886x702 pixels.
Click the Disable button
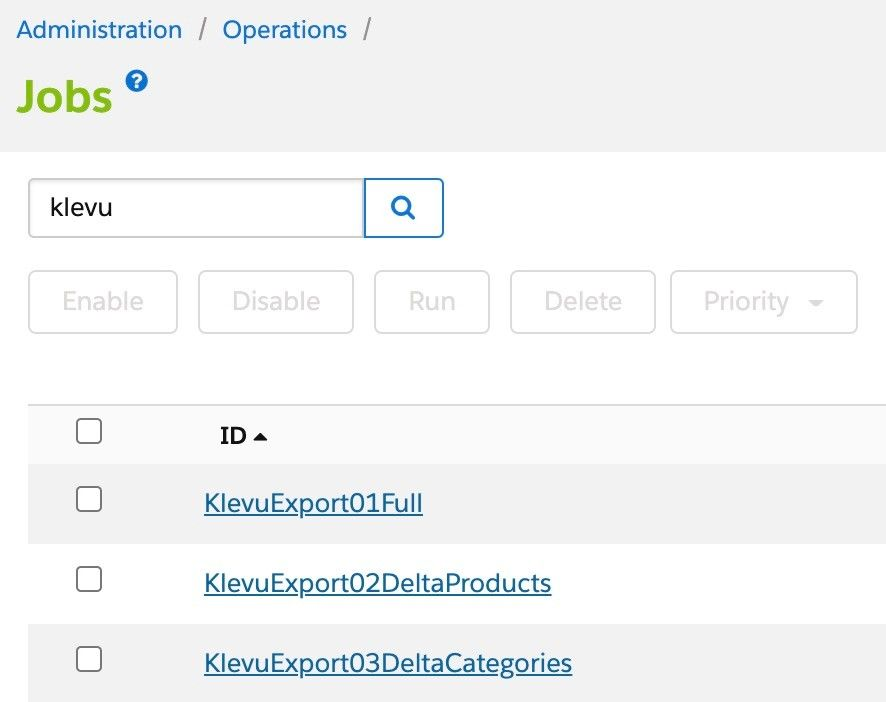(x=276, y=302)
